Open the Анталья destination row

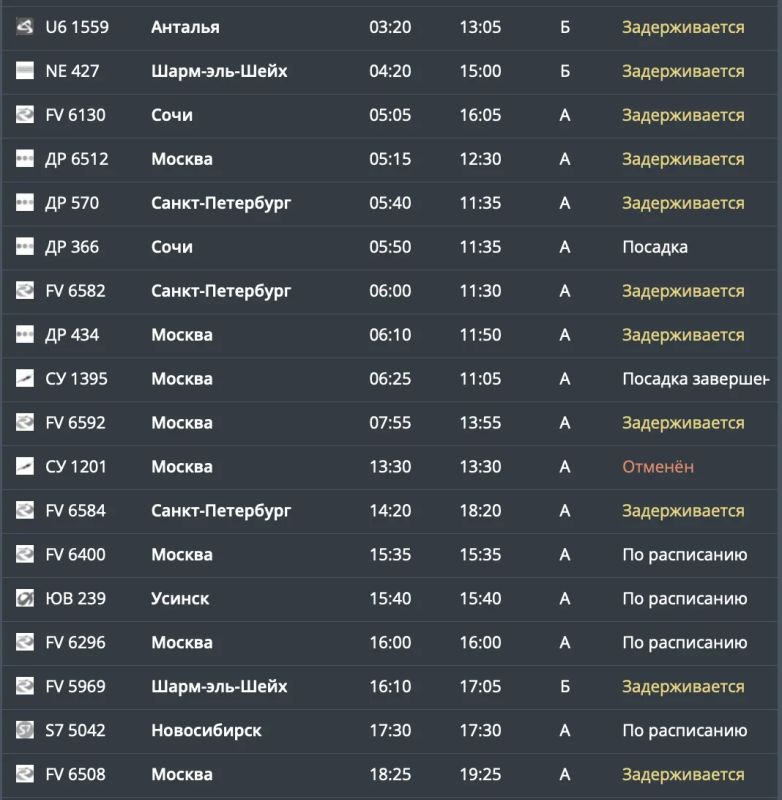click(x=390, y=27)
